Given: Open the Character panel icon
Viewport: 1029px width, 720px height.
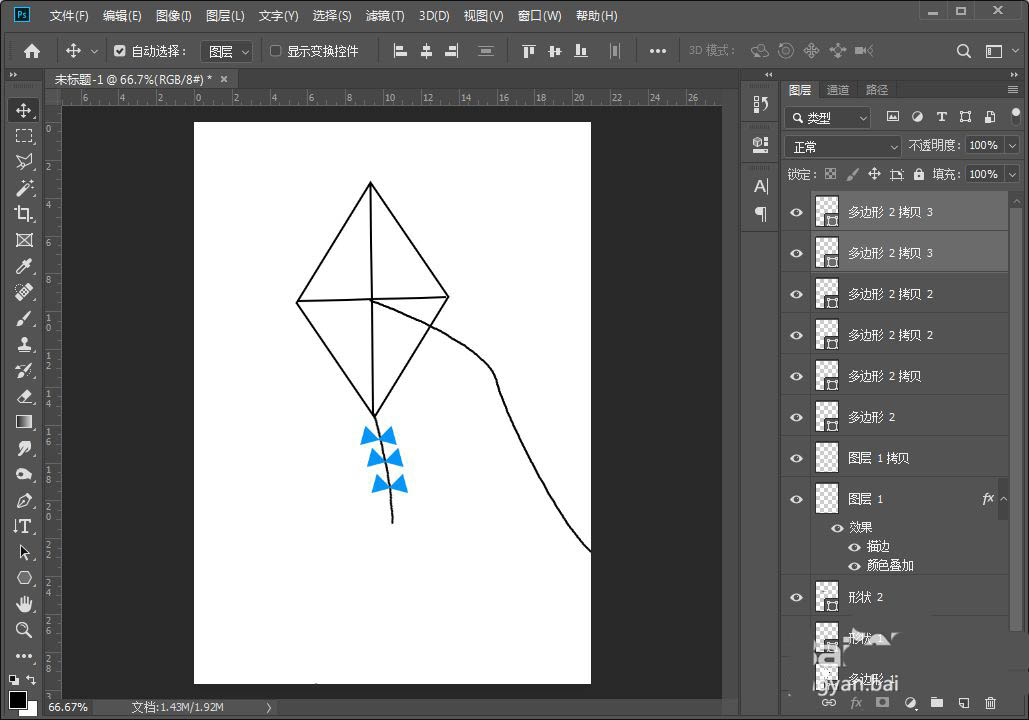Looking at the screenshot, I should click(761, 186).
